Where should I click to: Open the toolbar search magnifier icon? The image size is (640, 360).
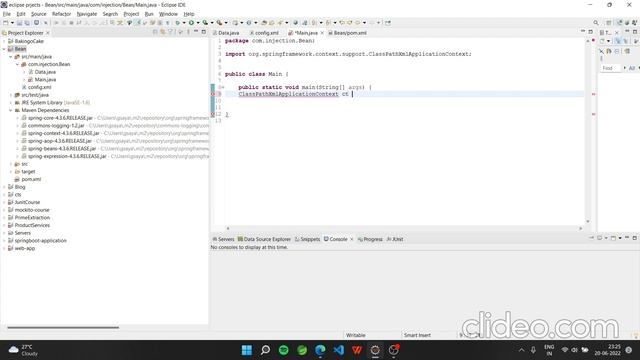(596, 22)
